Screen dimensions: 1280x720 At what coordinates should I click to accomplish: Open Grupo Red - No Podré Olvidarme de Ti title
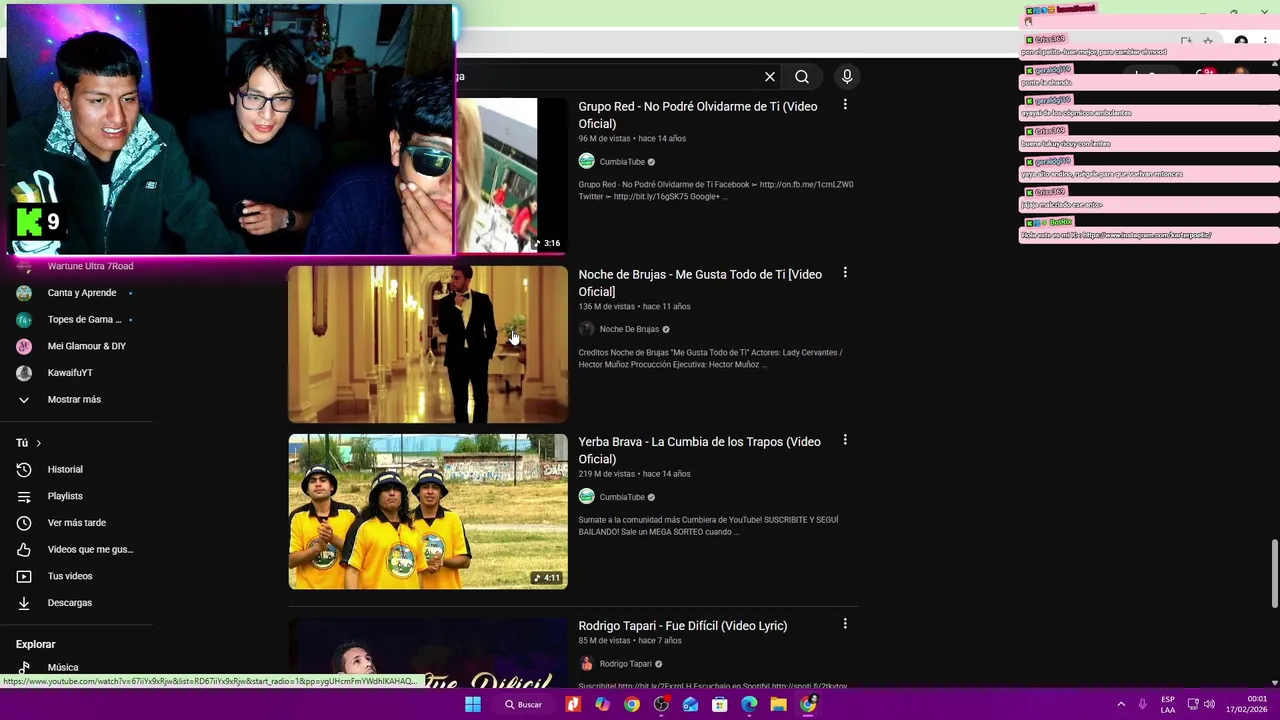pyautogui.click(x=698, y=115)
